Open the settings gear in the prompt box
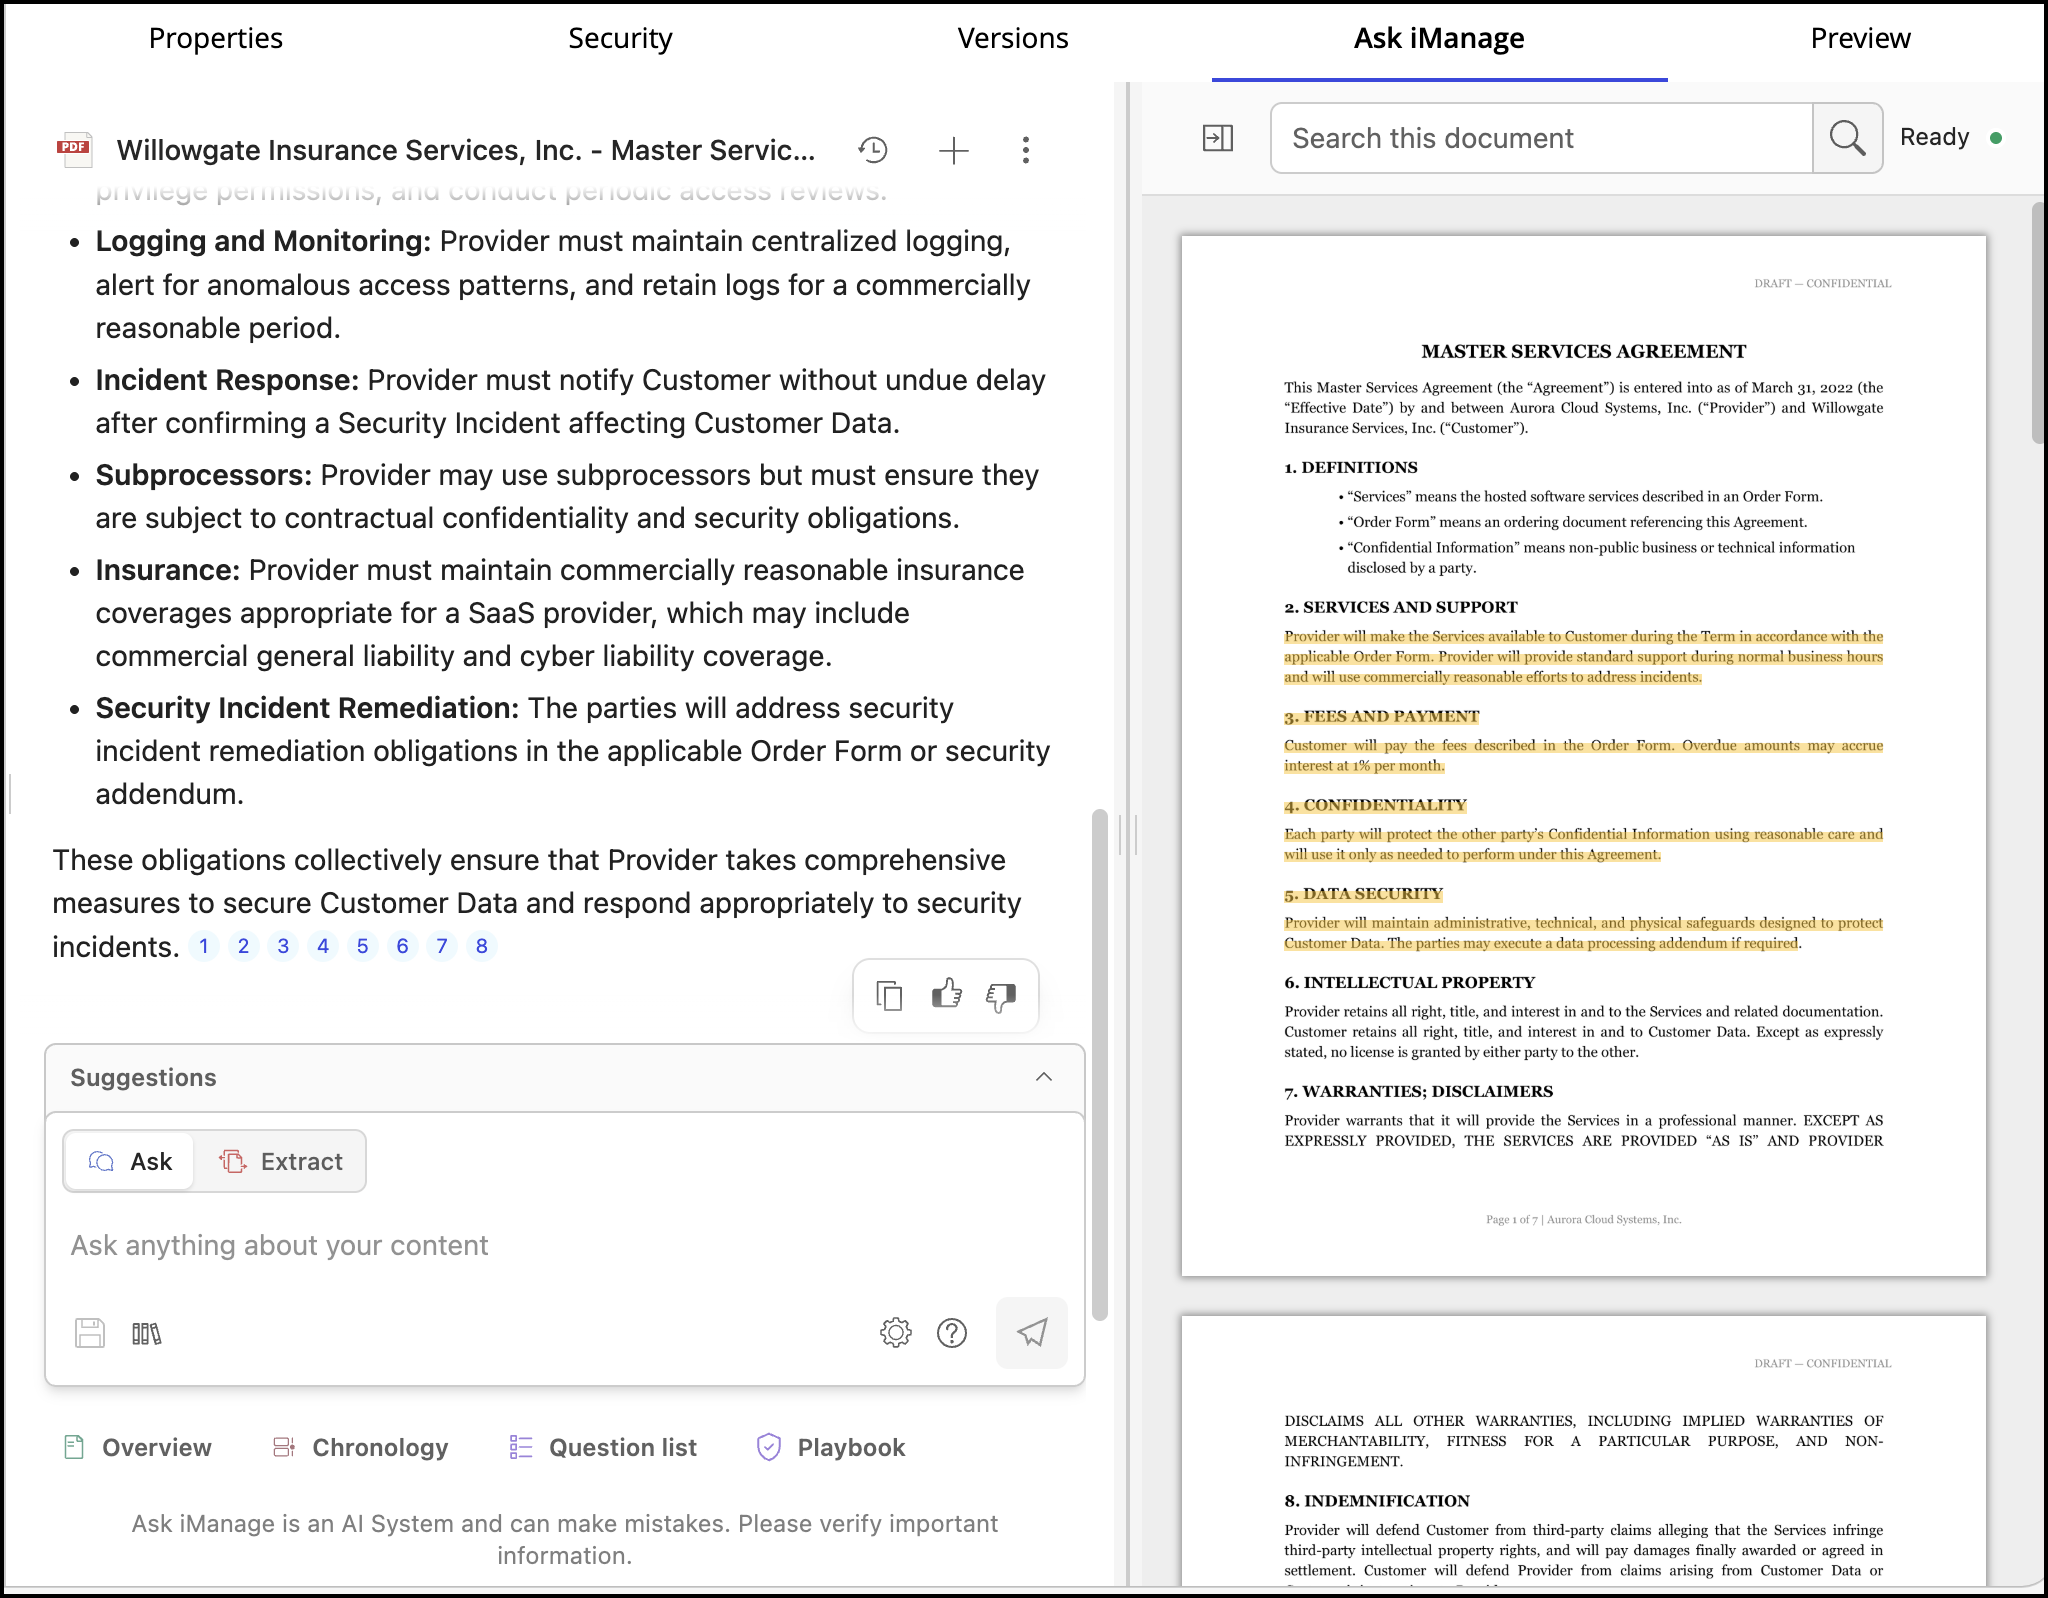This screenshot has width=2048, height=1598. [896, 1332]
